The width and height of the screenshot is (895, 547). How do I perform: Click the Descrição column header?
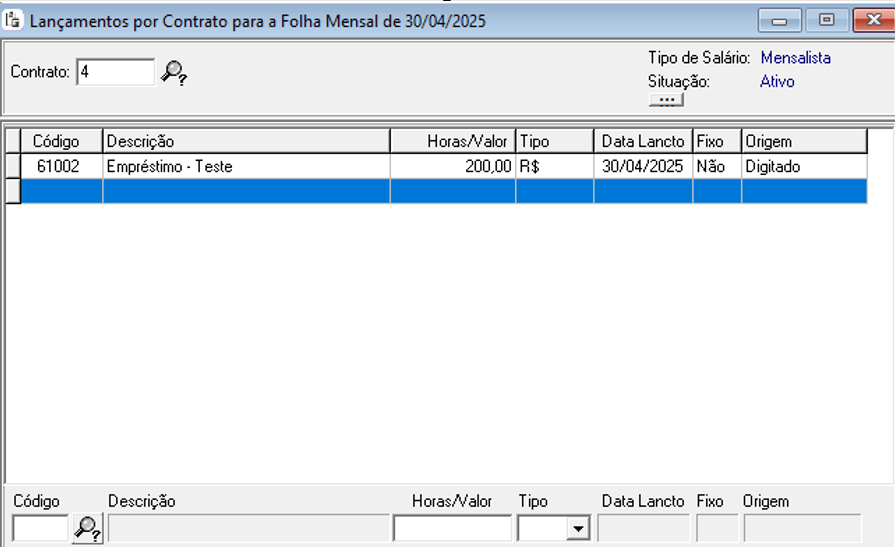[246, 141]
